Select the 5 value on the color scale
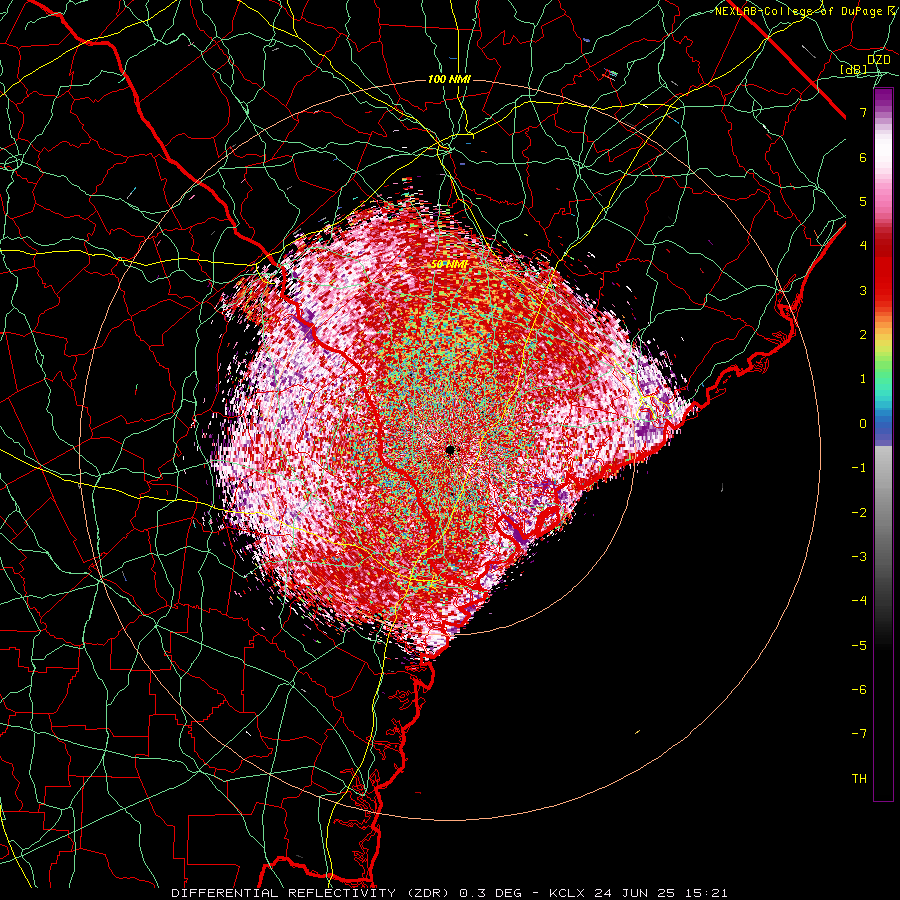This screenshot has width=900, height=900. click(863, 201)
